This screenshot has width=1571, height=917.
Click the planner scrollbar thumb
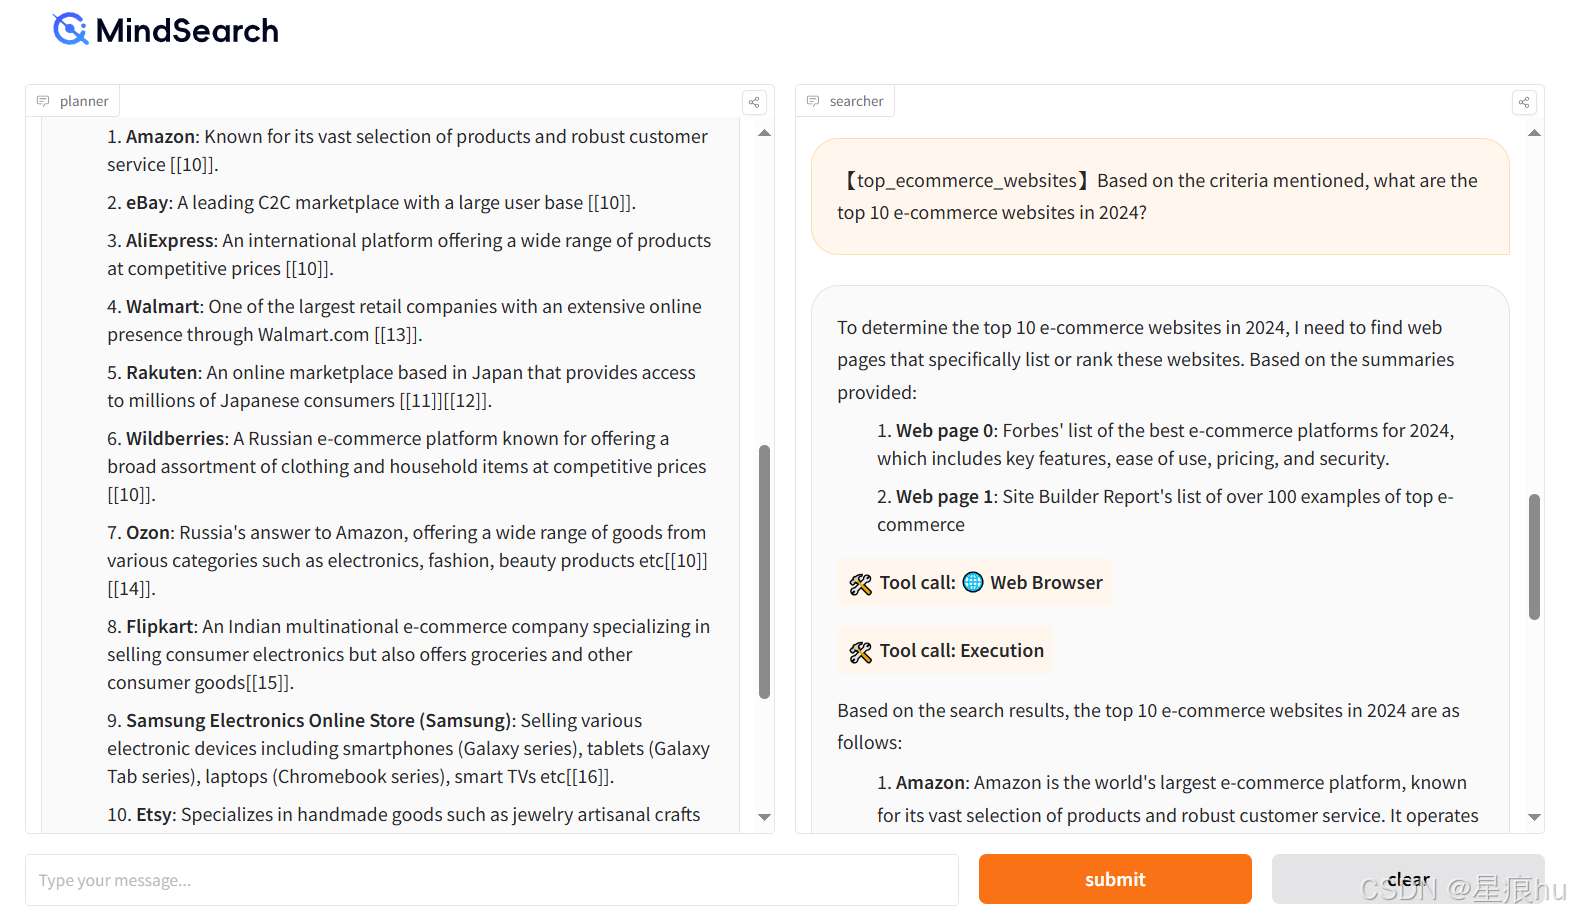[x=764, y=571]
